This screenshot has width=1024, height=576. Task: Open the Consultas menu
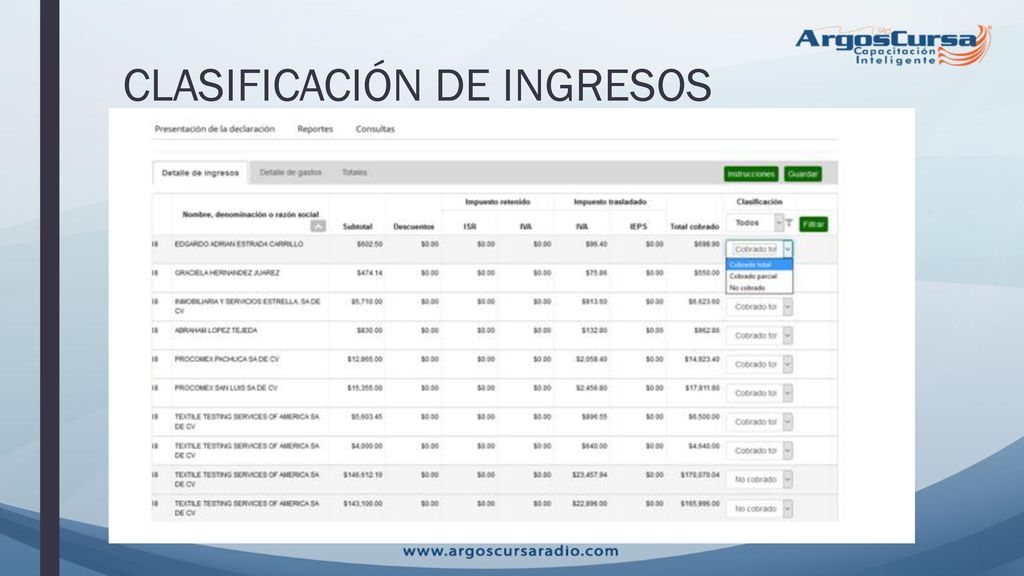375,129
